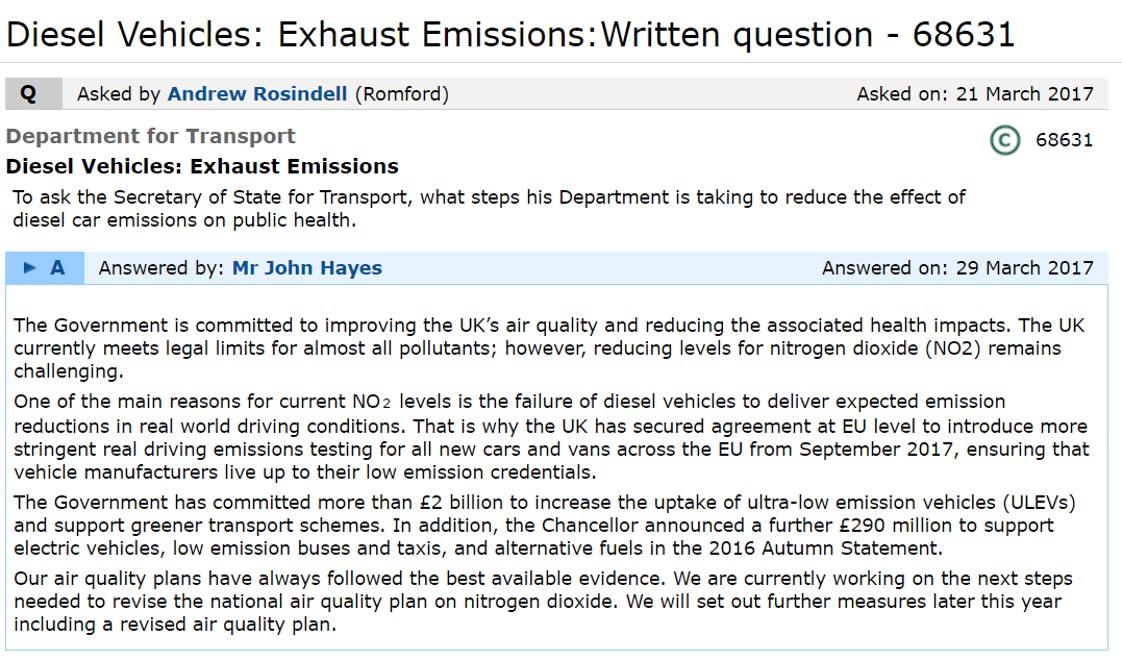Click the question text about diesel car emissions

(489, 208)
